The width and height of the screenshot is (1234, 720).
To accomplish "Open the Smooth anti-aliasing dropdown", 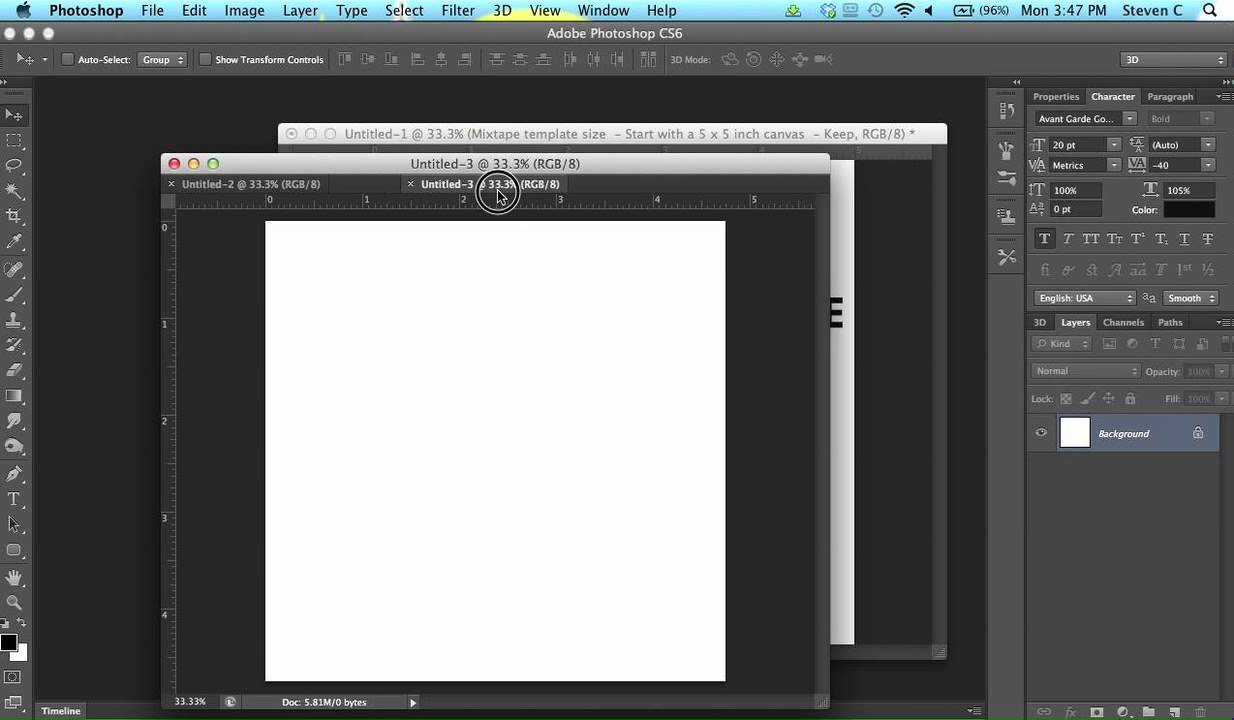I will 1190,298.
